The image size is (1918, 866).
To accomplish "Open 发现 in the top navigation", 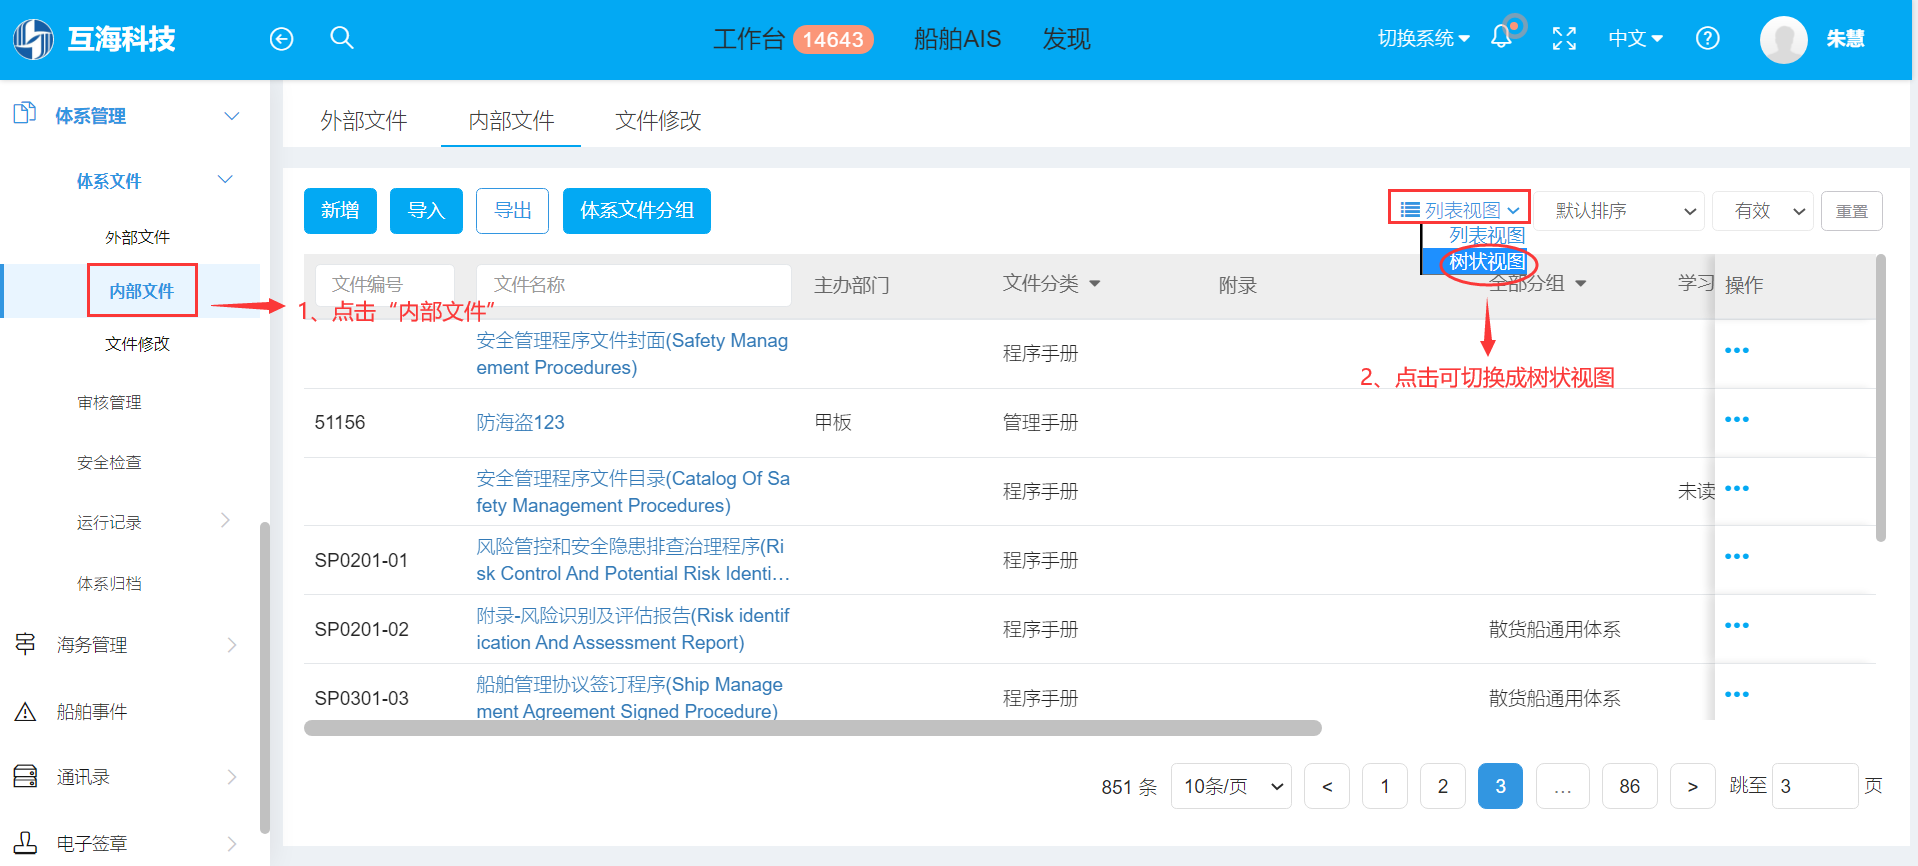I will pos(1067,39).
